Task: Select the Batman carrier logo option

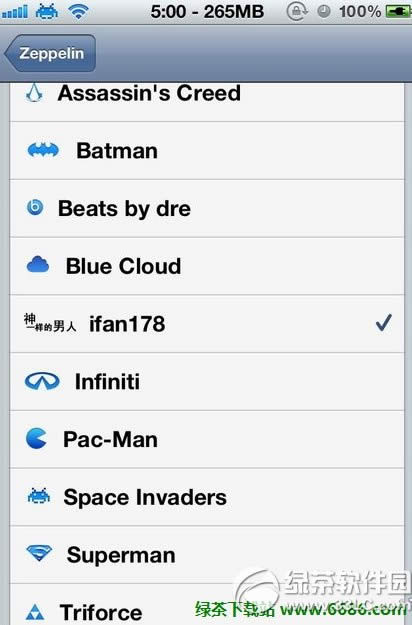Action: (207, 151)
